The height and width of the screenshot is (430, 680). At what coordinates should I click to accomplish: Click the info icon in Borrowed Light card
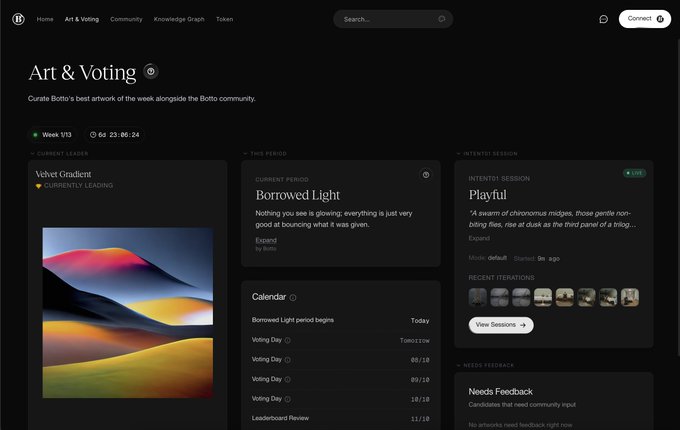click(x=426, y=175)
